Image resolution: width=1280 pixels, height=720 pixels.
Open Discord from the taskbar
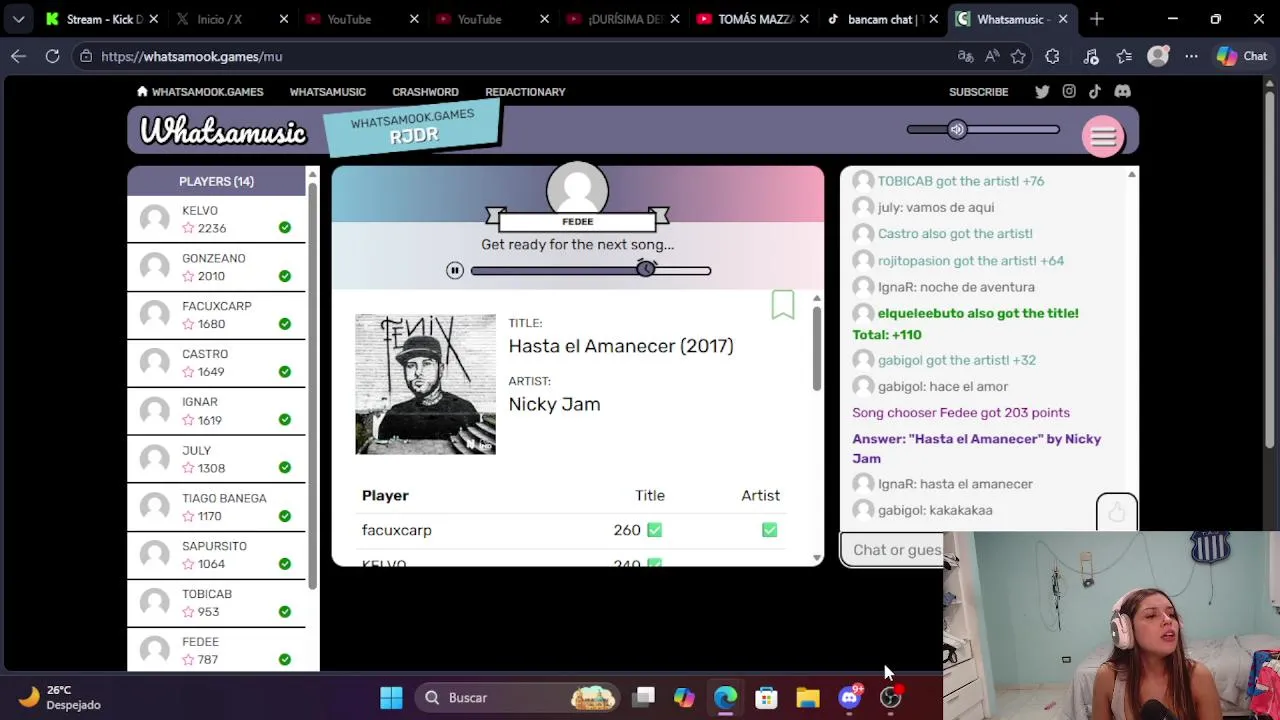click(850, 697)
